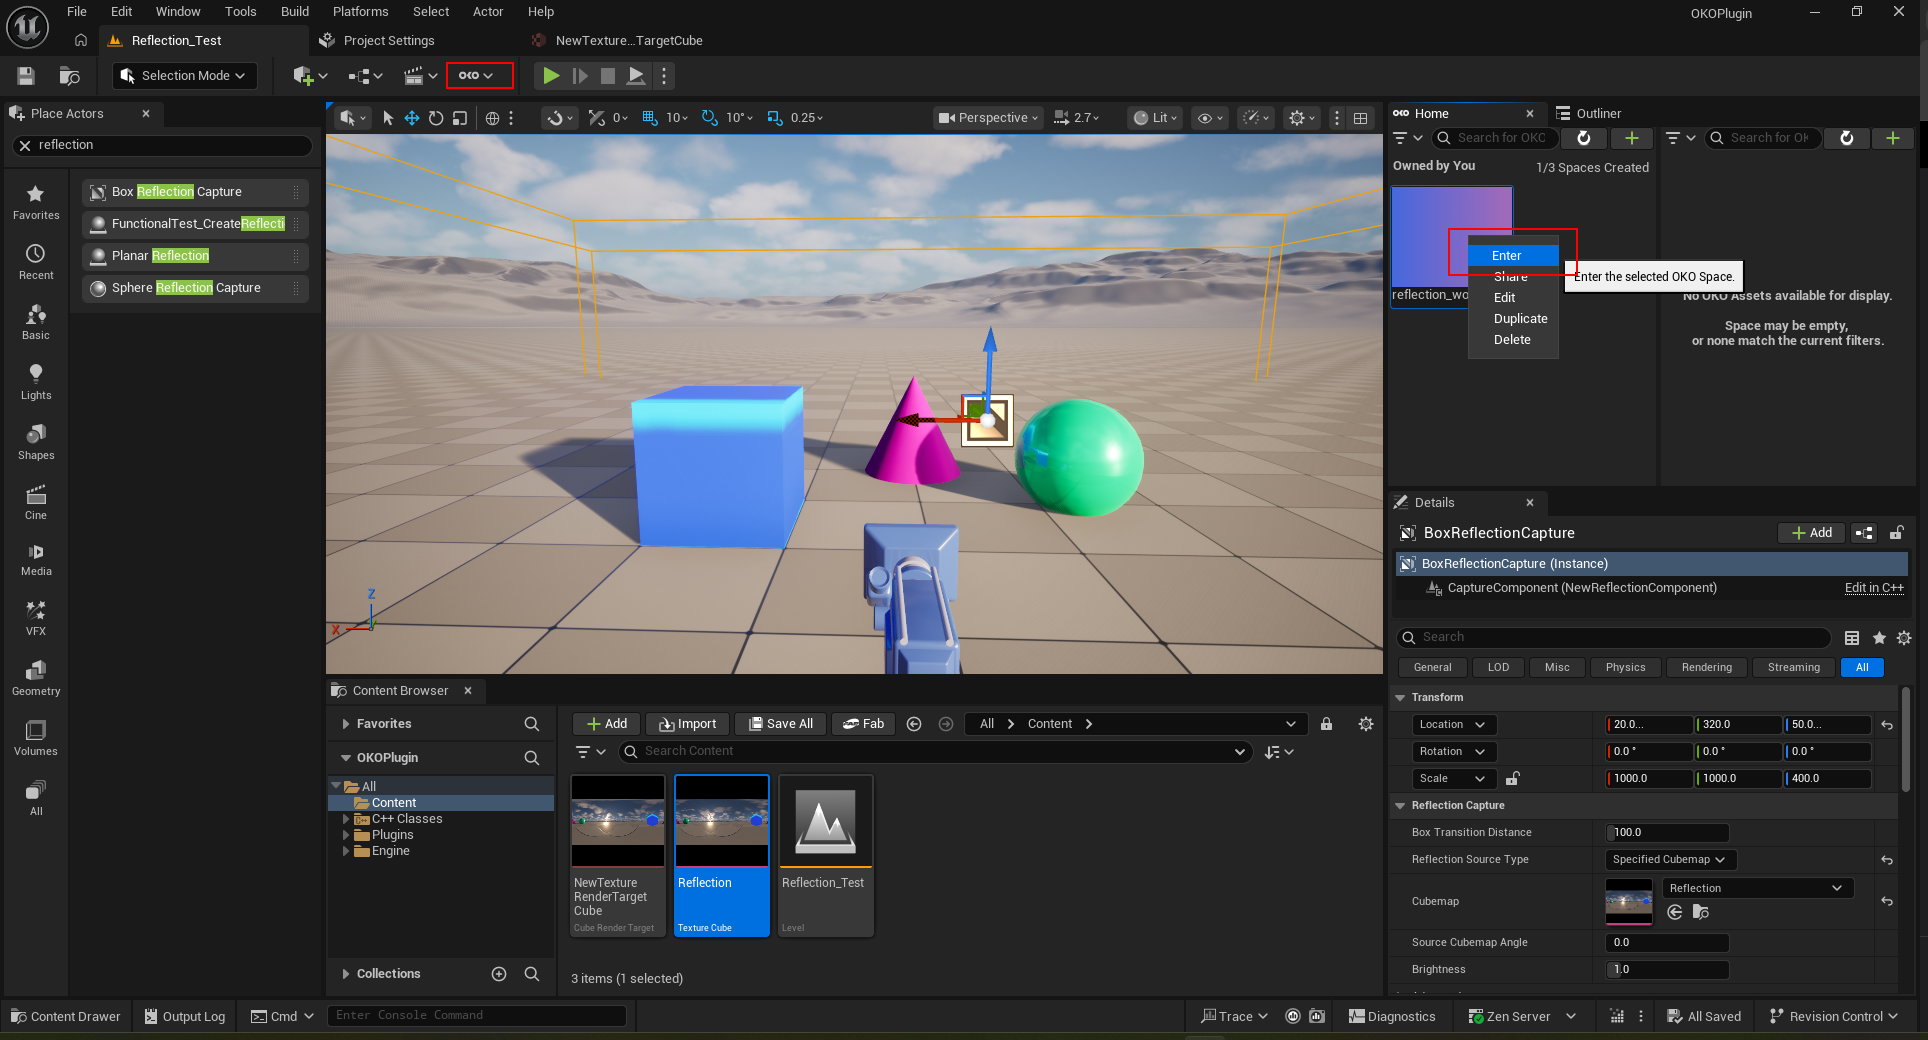
Task: Open viewport Show flags eye menu
Action: pos(1210,118)
